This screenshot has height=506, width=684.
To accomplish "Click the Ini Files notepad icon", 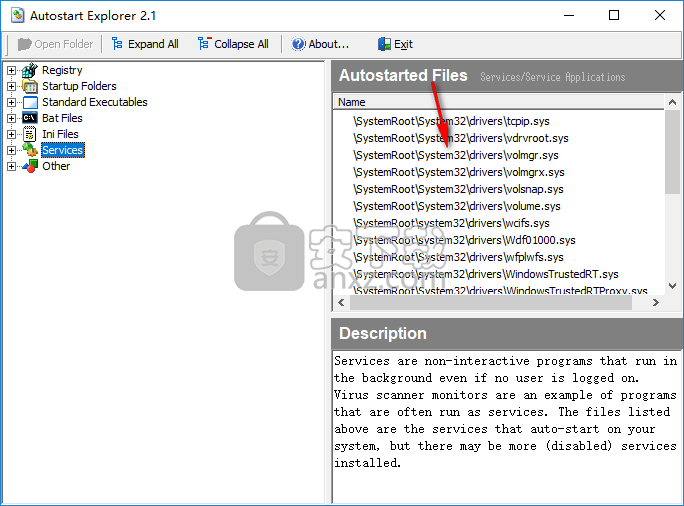I will pyautogui.click(x=30, y=134).
